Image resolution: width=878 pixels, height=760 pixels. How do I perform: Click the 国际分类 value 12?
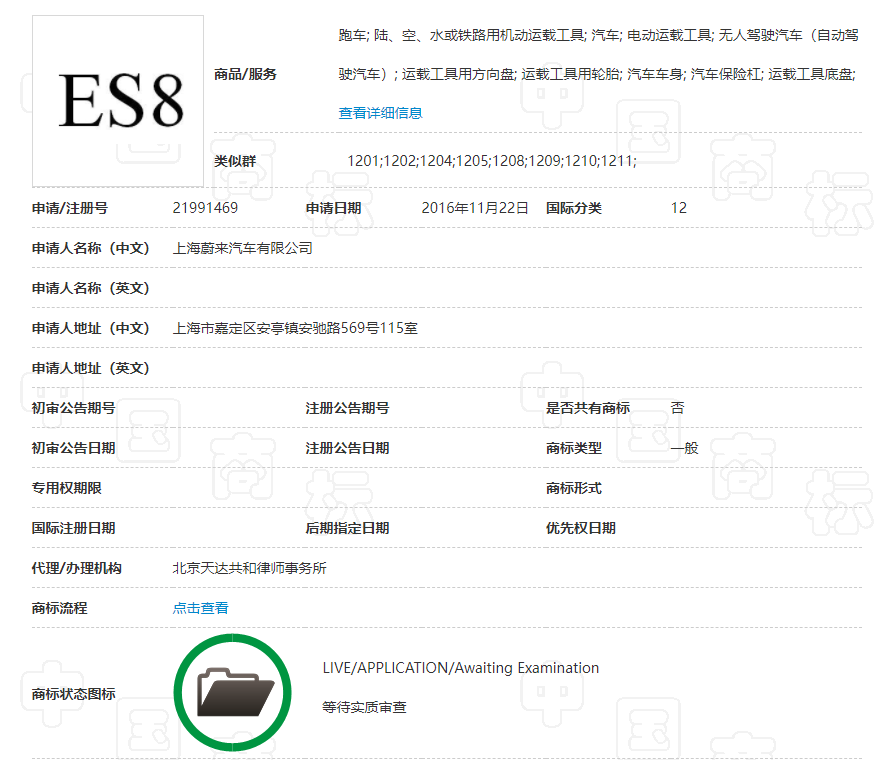tap(678, 208)
